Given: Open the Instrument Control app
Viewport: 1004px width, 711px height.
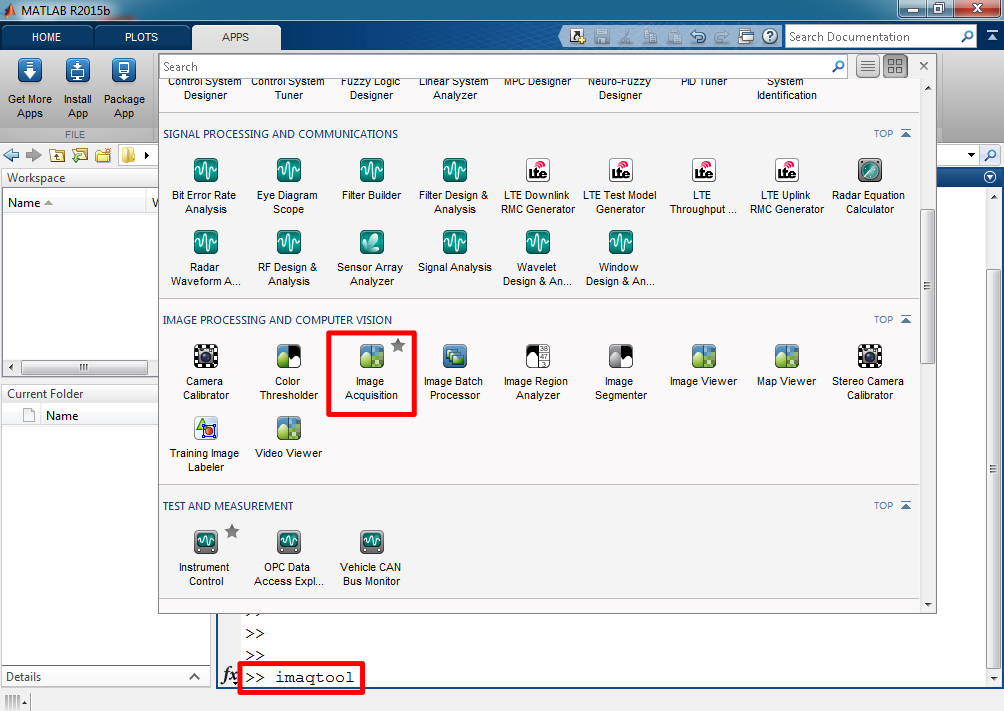Looking at the screenshot, I should (205, 558).
